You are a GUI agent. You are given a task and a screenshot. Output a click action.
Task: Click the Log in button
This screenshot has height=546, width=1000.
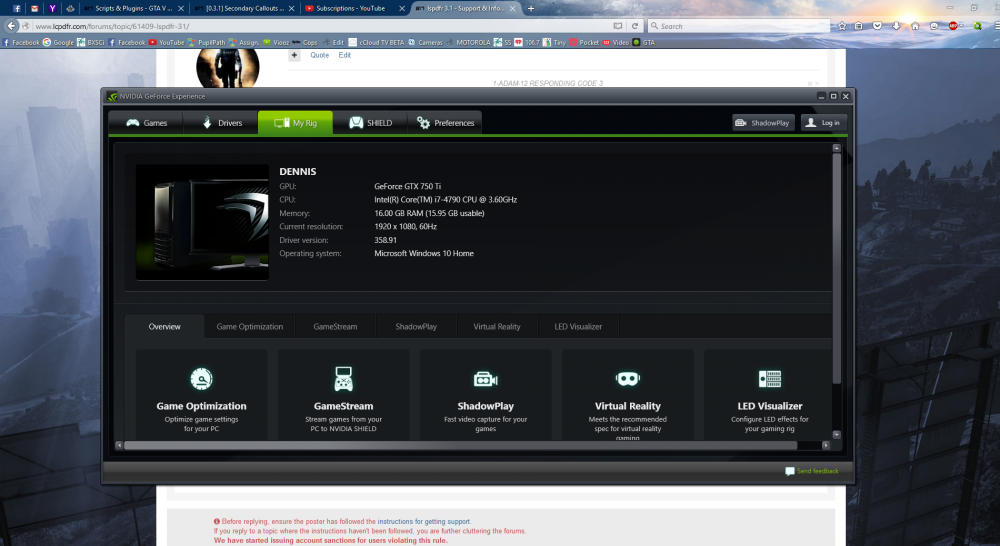pyautogui.click(x=823, y=122)
